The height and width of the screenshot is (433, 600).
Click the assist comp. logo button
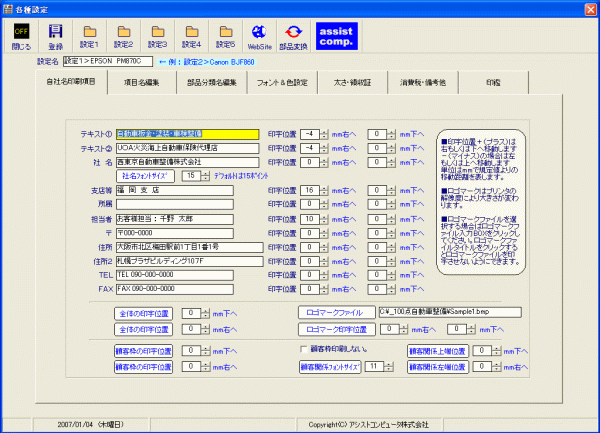[x=337, y=36]
